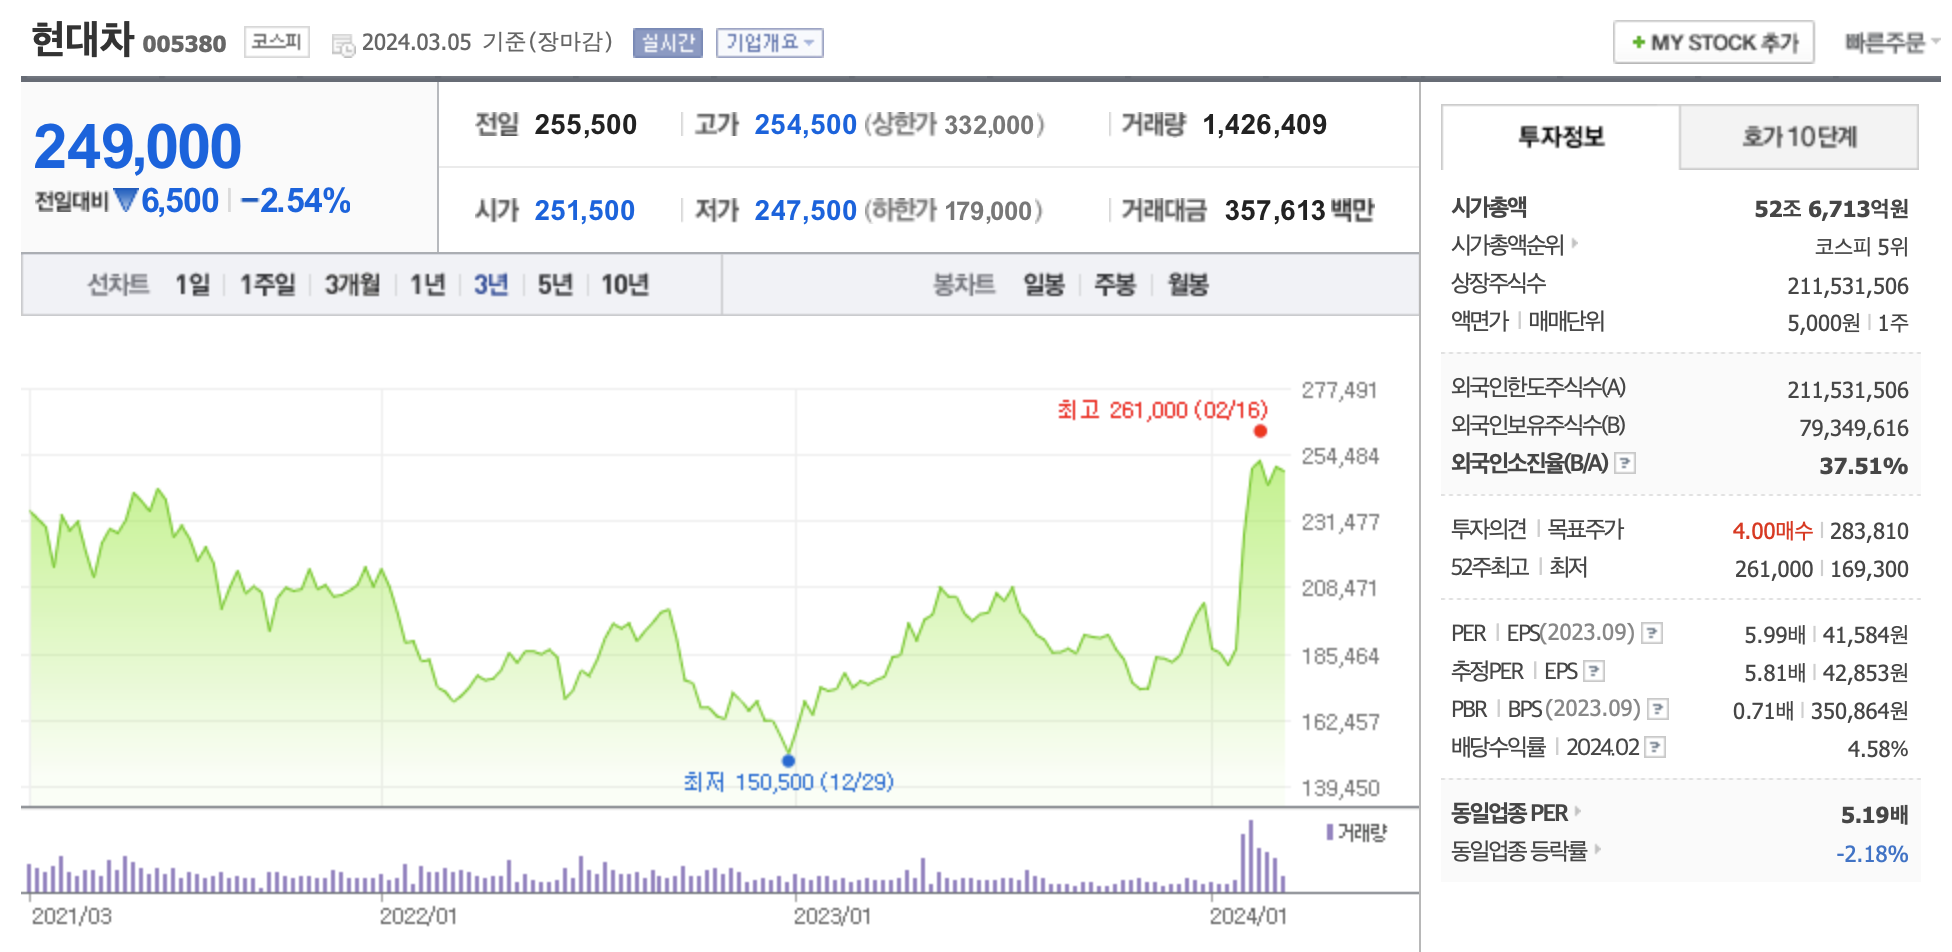Select the 일봉 candle chart
This screenshot has height=952, width=1952.
1043,285
